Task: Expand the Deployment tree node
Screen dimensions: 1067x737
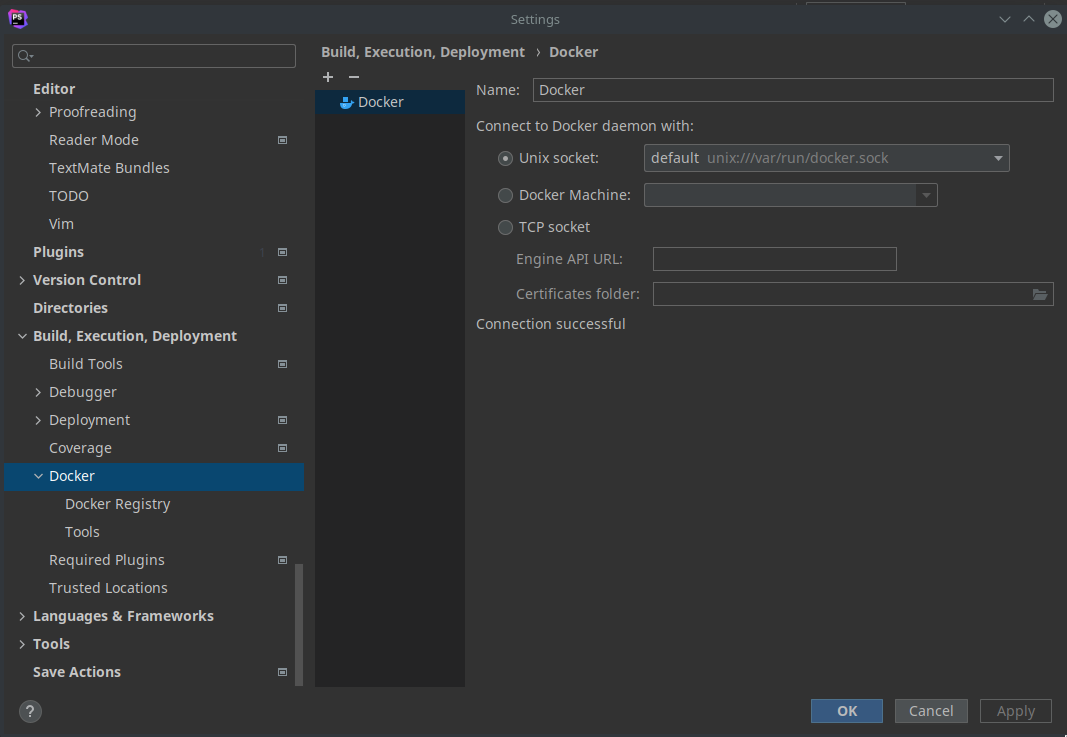Action: pyautogui.click(x=38, y=420)
